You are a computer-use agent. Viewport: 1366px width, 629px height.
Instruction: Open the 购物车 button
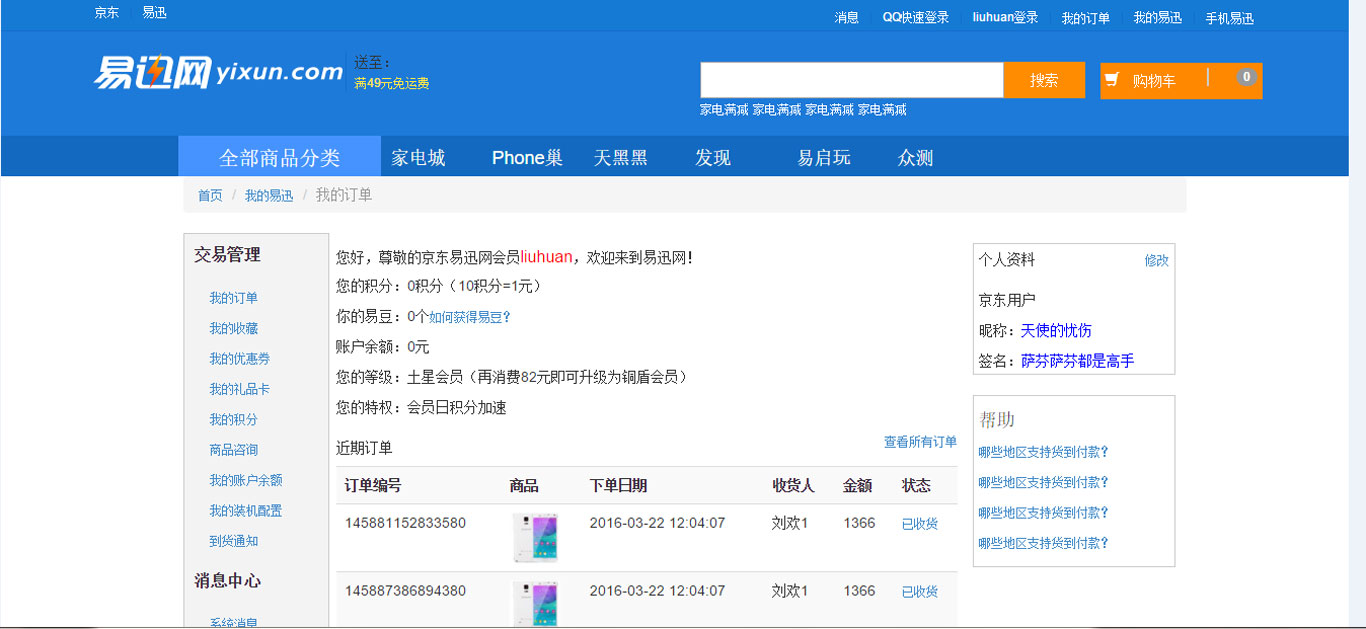point(1181,81)
